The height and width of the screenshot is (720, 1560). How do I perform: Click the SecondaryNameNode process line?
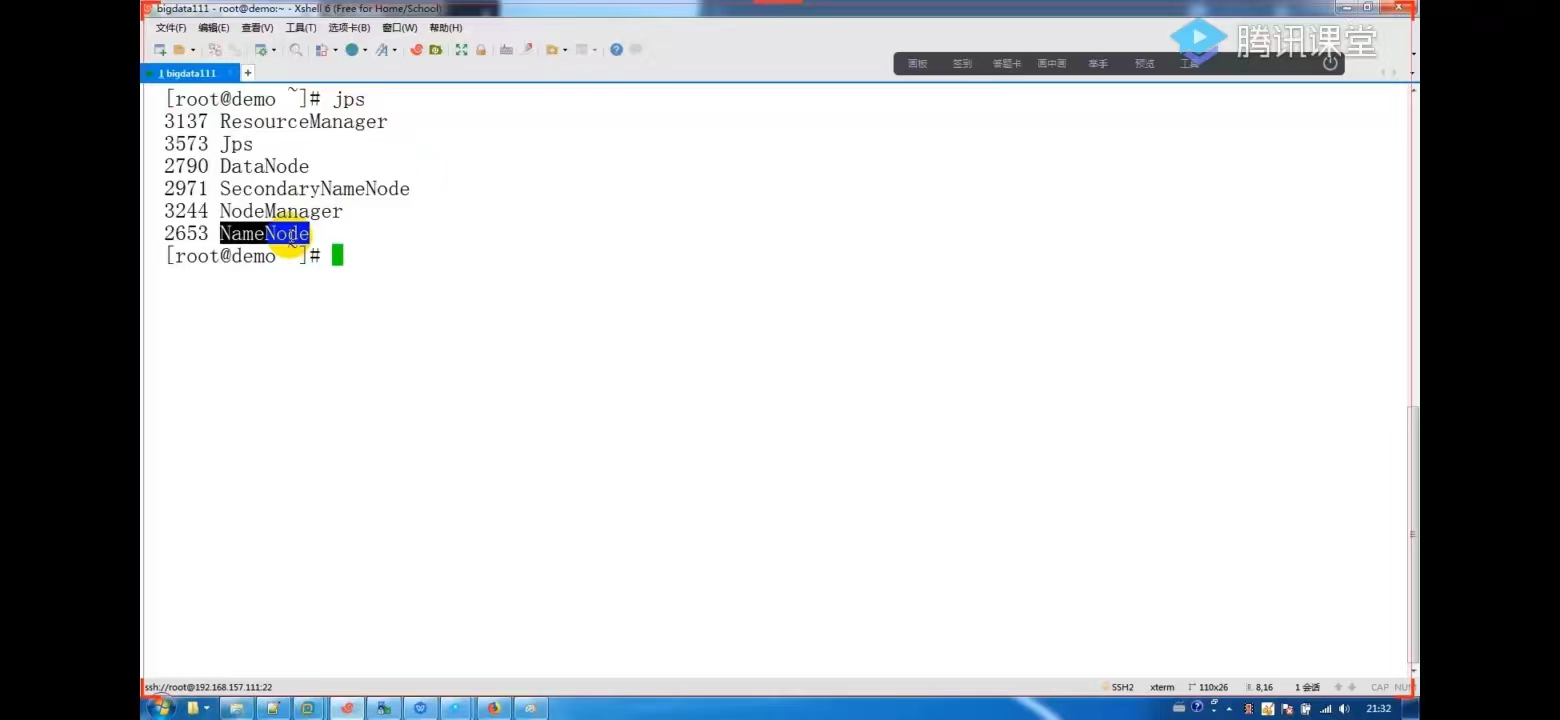[x=287, y=189]
